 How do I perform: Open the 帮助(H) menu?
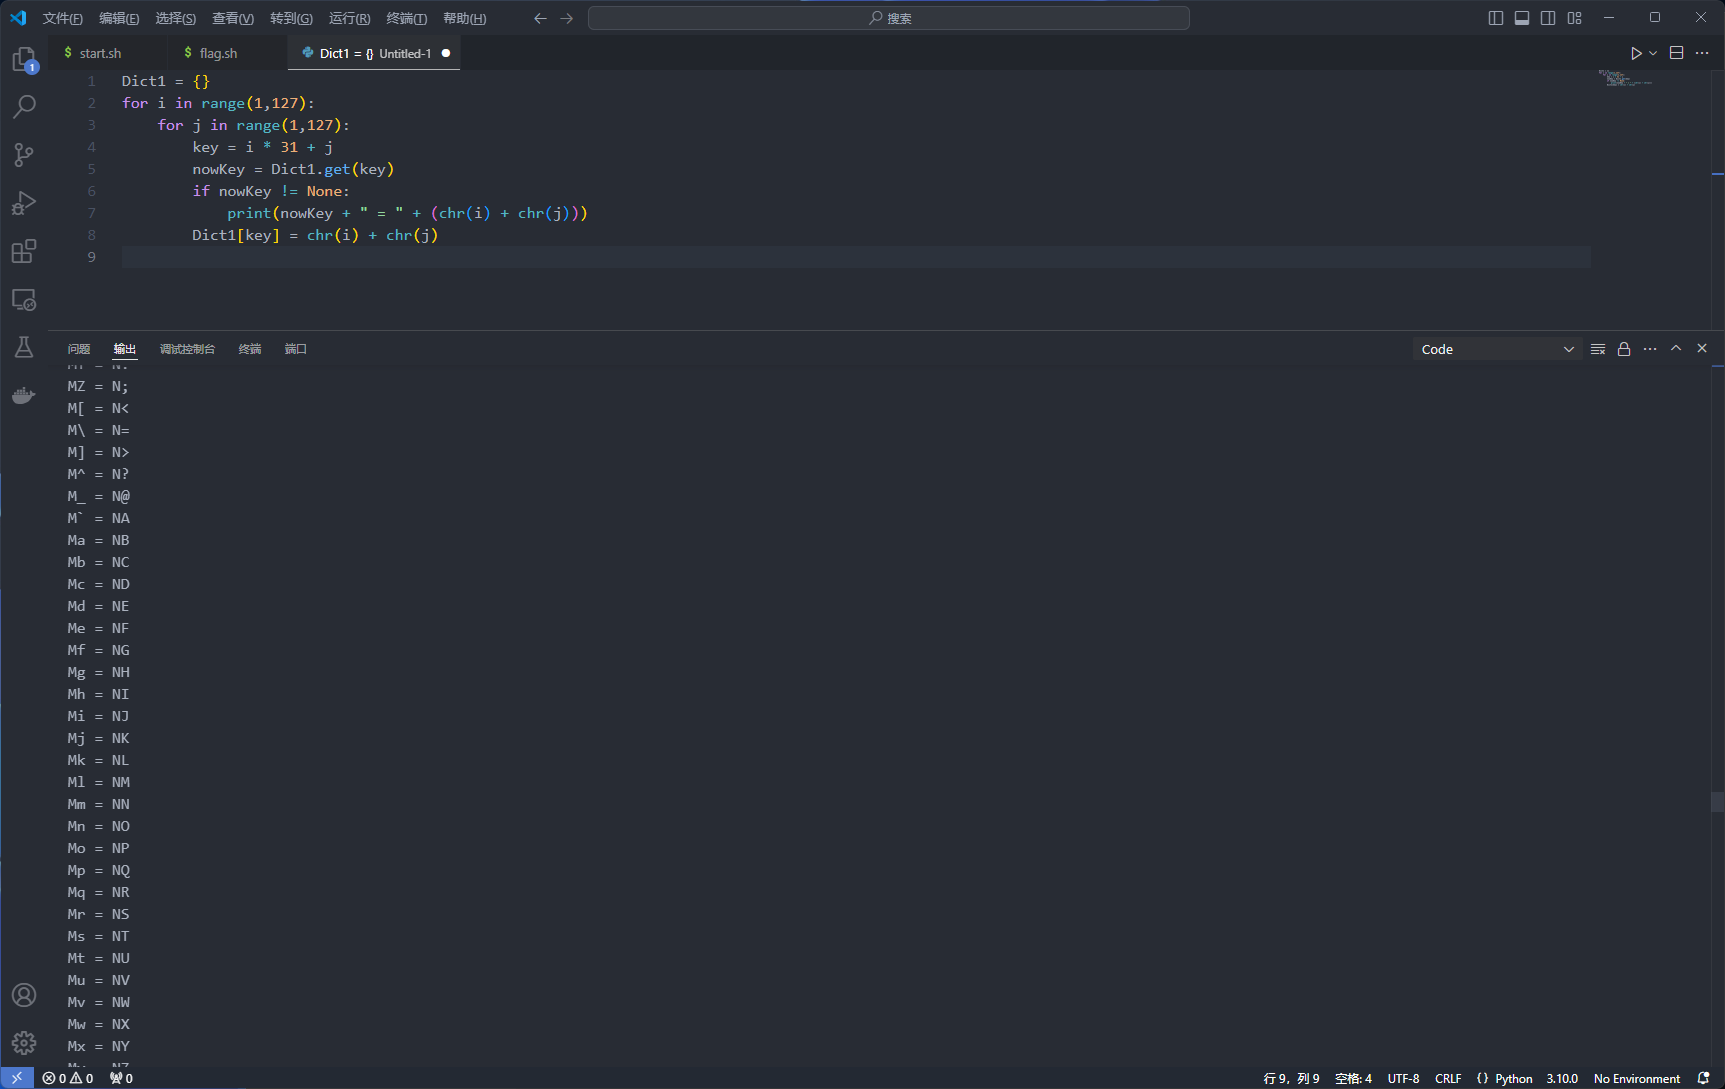pyautogui.click(x=464, y=18)
